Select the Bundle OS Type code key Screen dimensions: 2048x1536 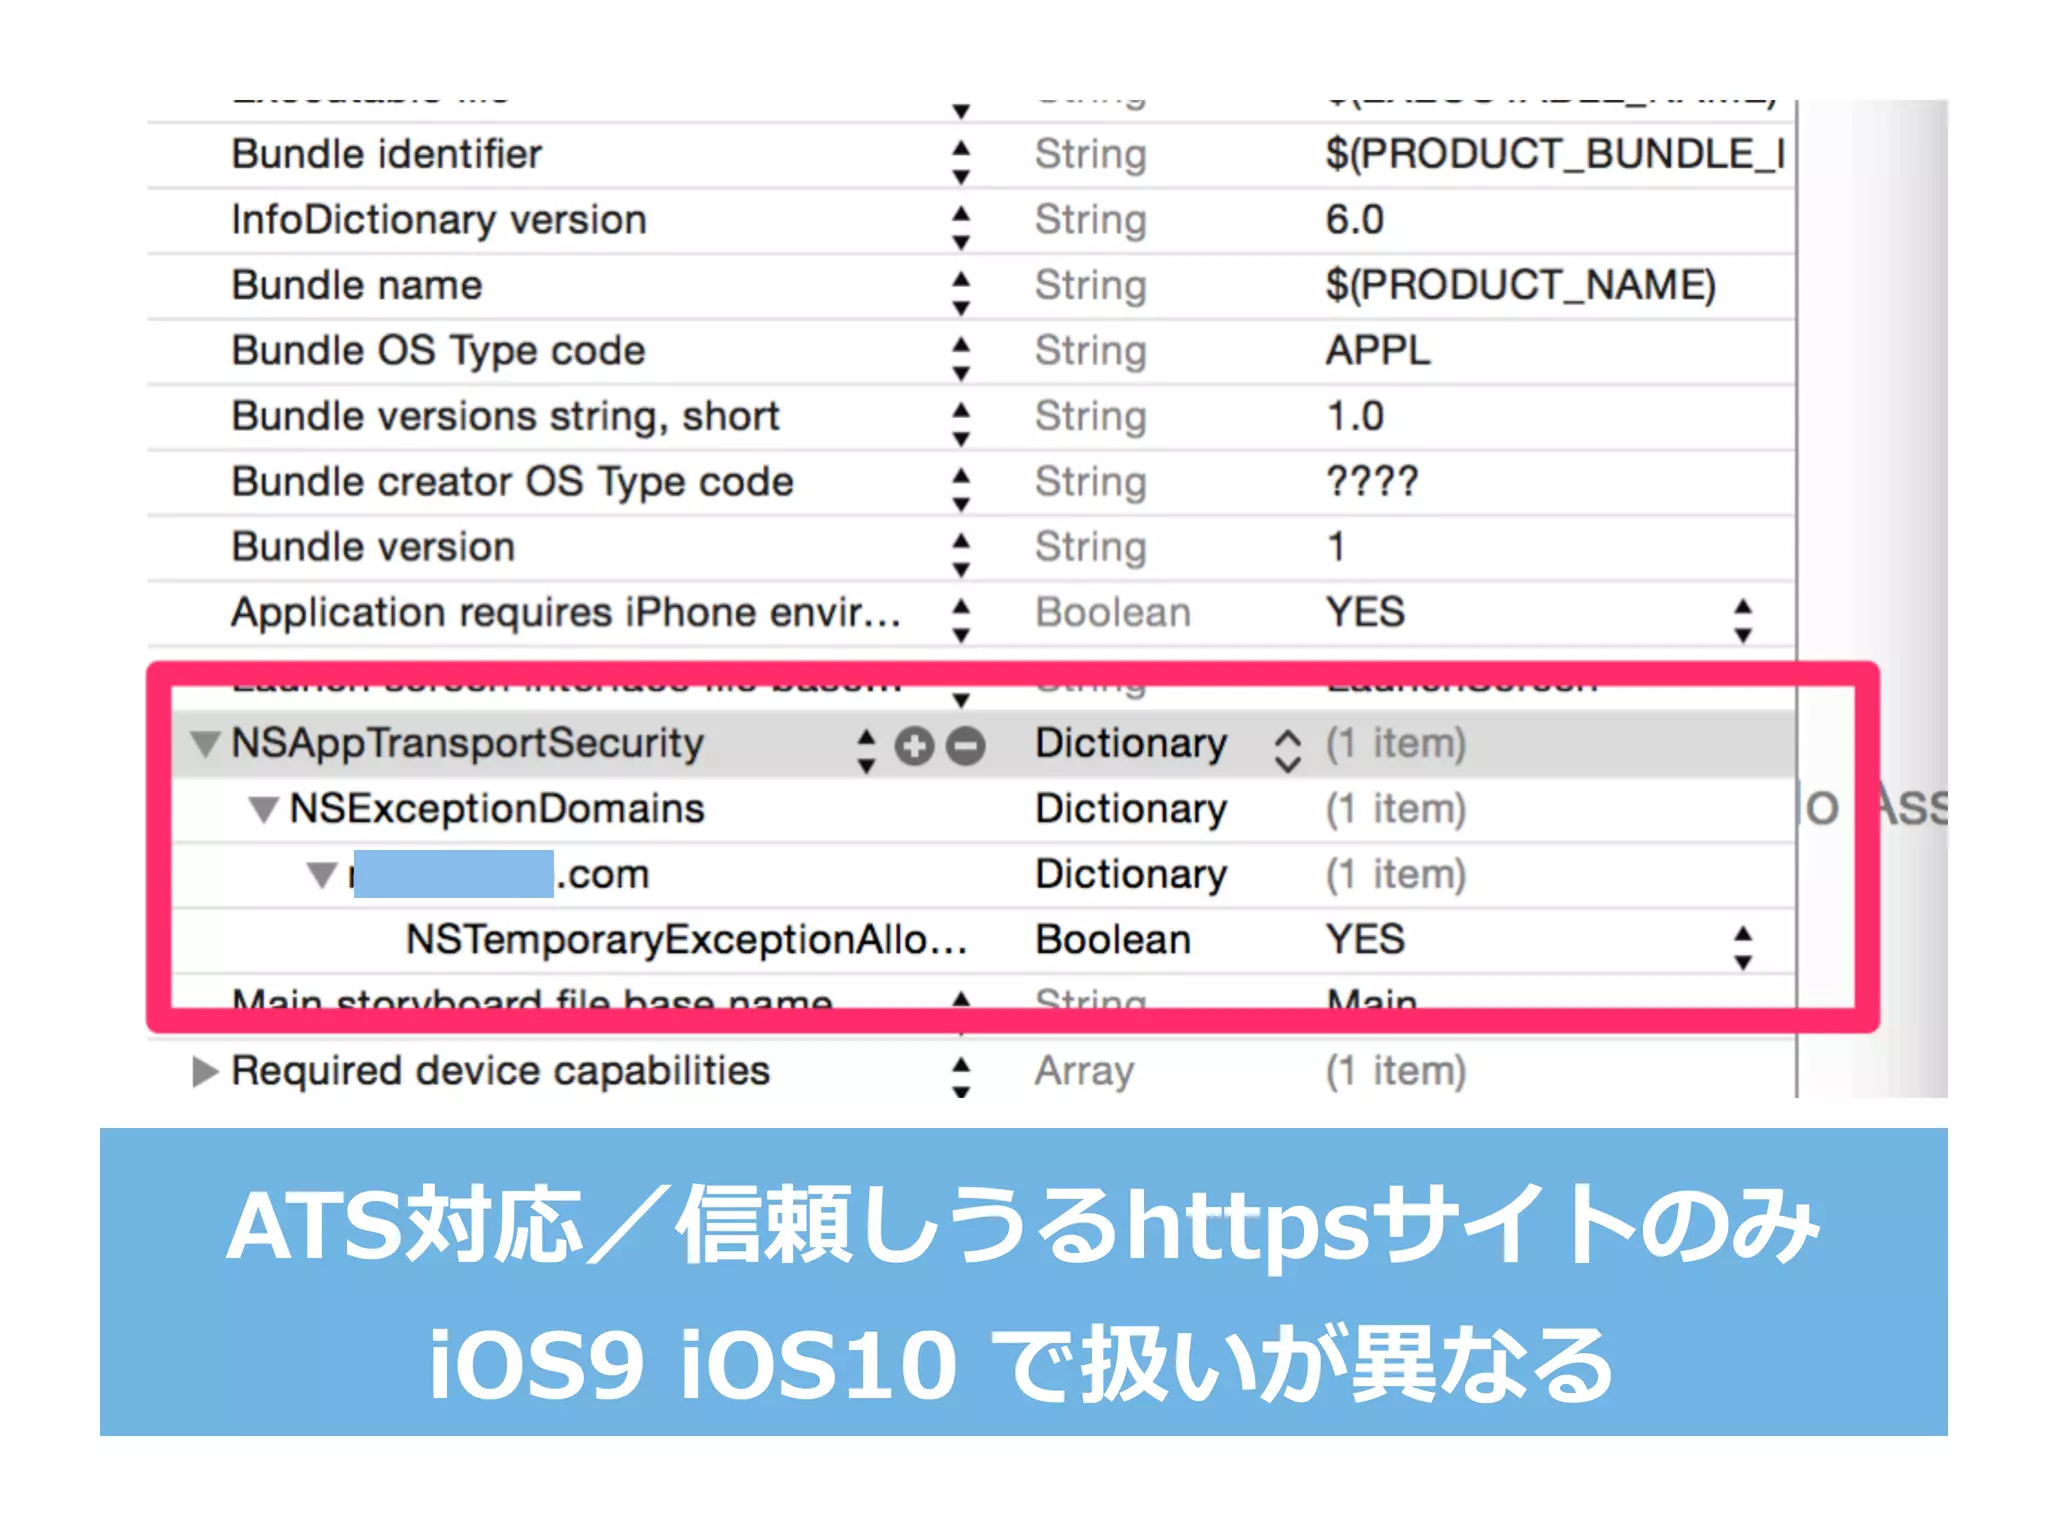click(x=438, y=351)
